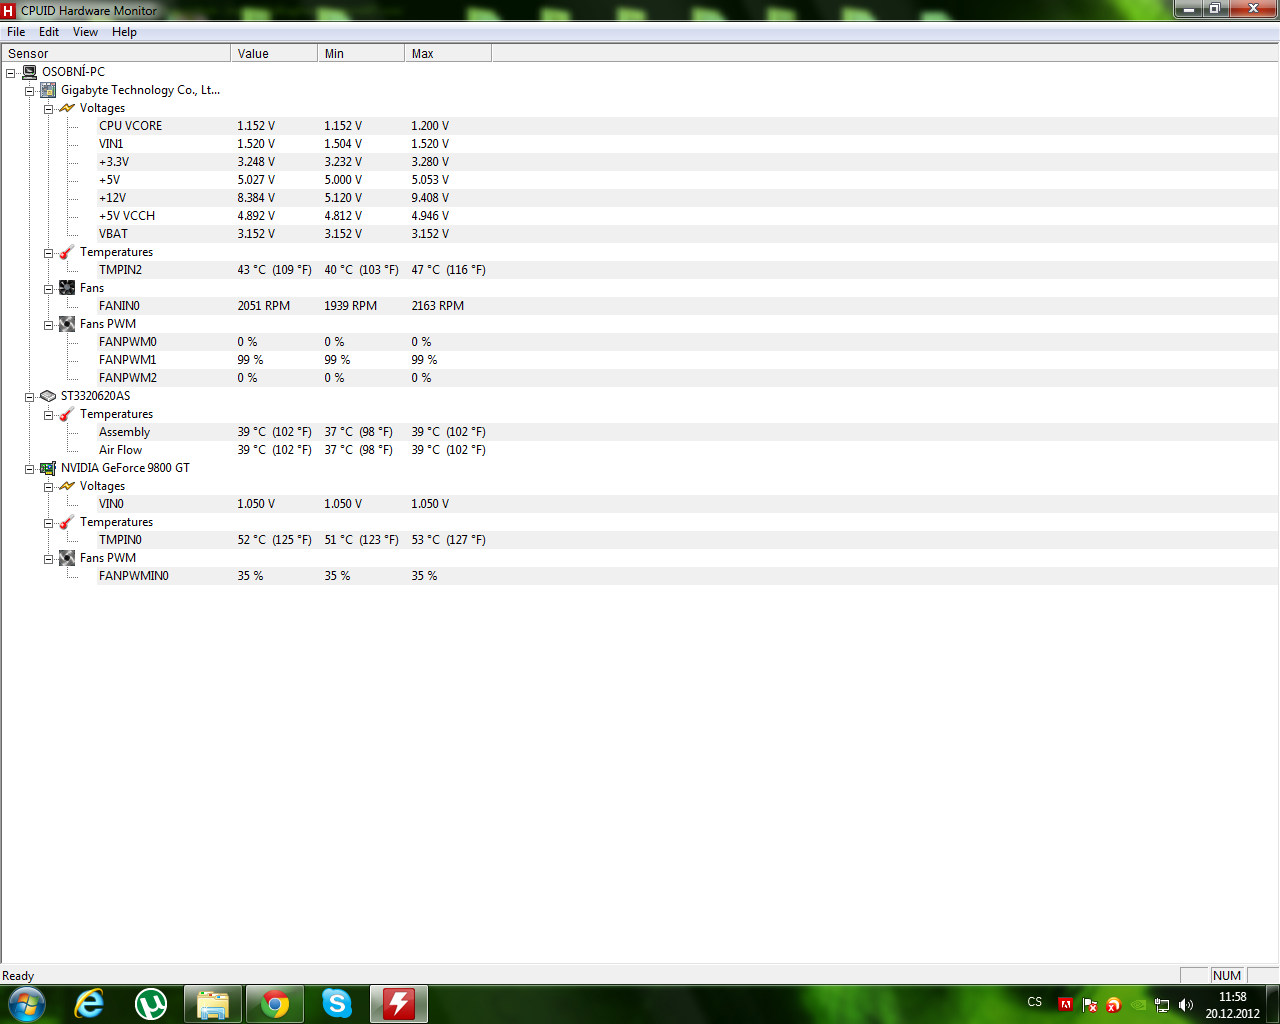Viewport: 1280px width, 1024px height.
Task: Click the NVIDIA tray icon
Action: tap(1138, 1005)
